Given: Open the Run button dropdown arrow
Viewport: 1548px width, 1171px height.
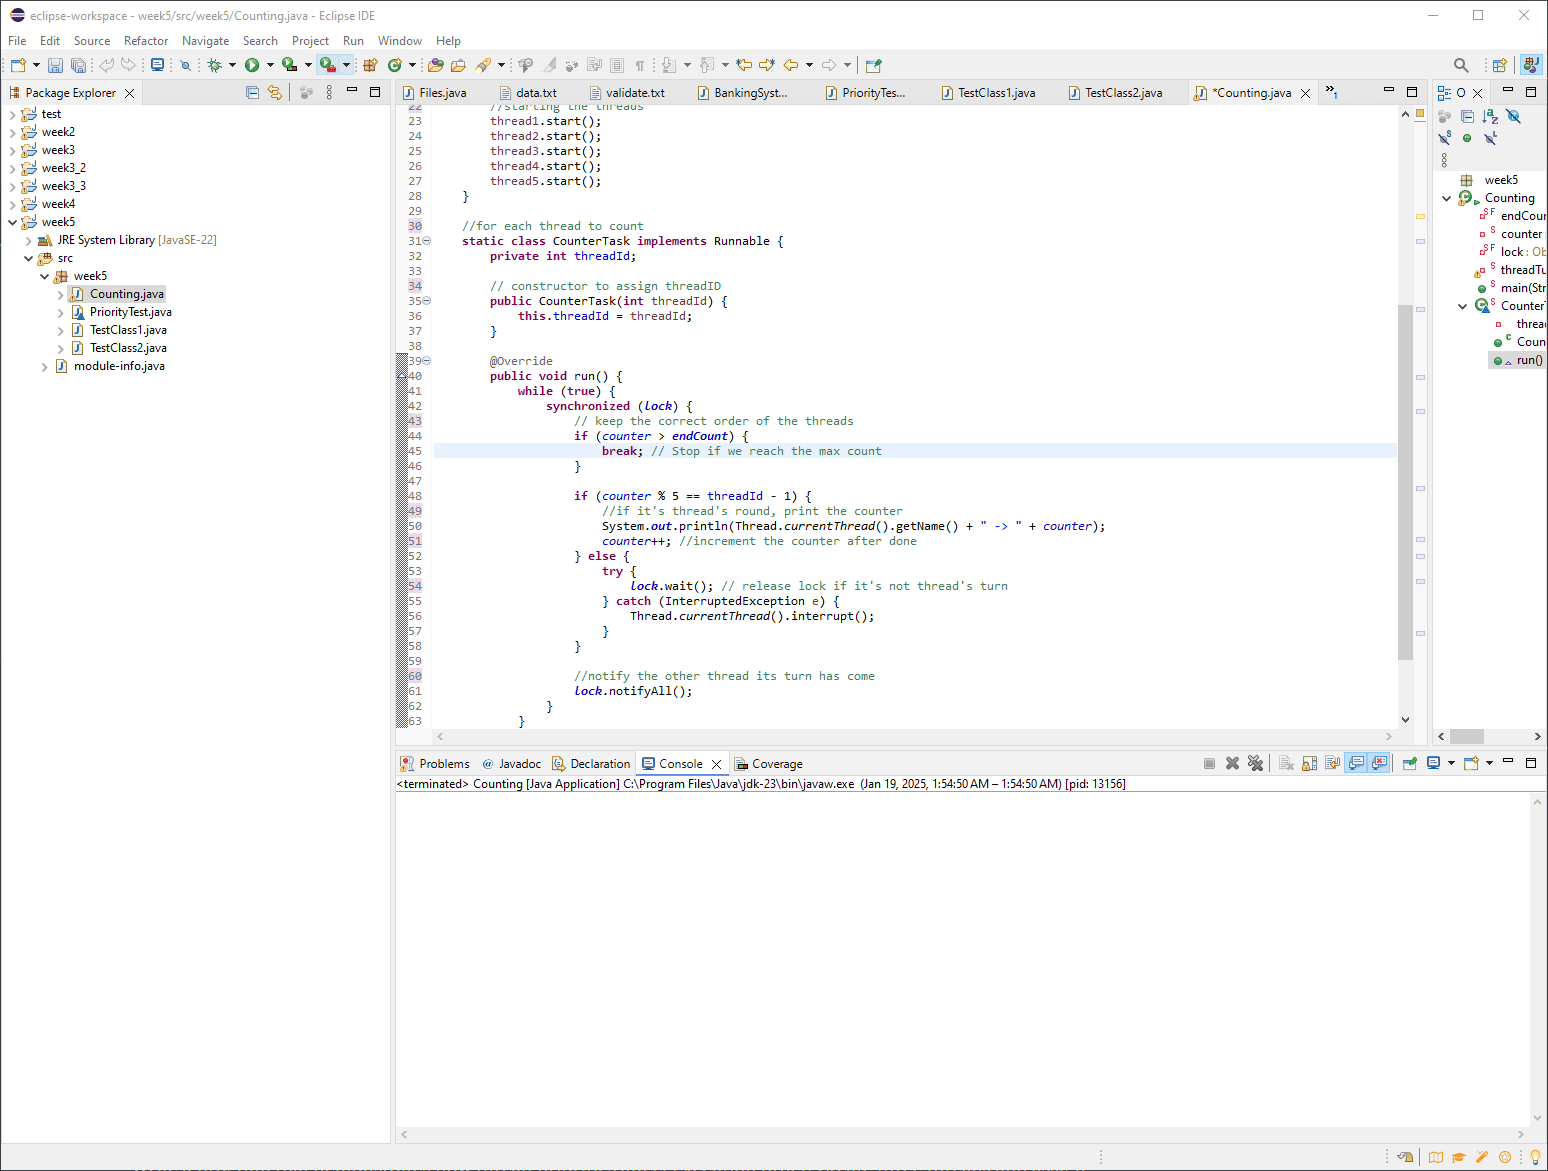Looking at the screenshot, I should tap(270, 65).
